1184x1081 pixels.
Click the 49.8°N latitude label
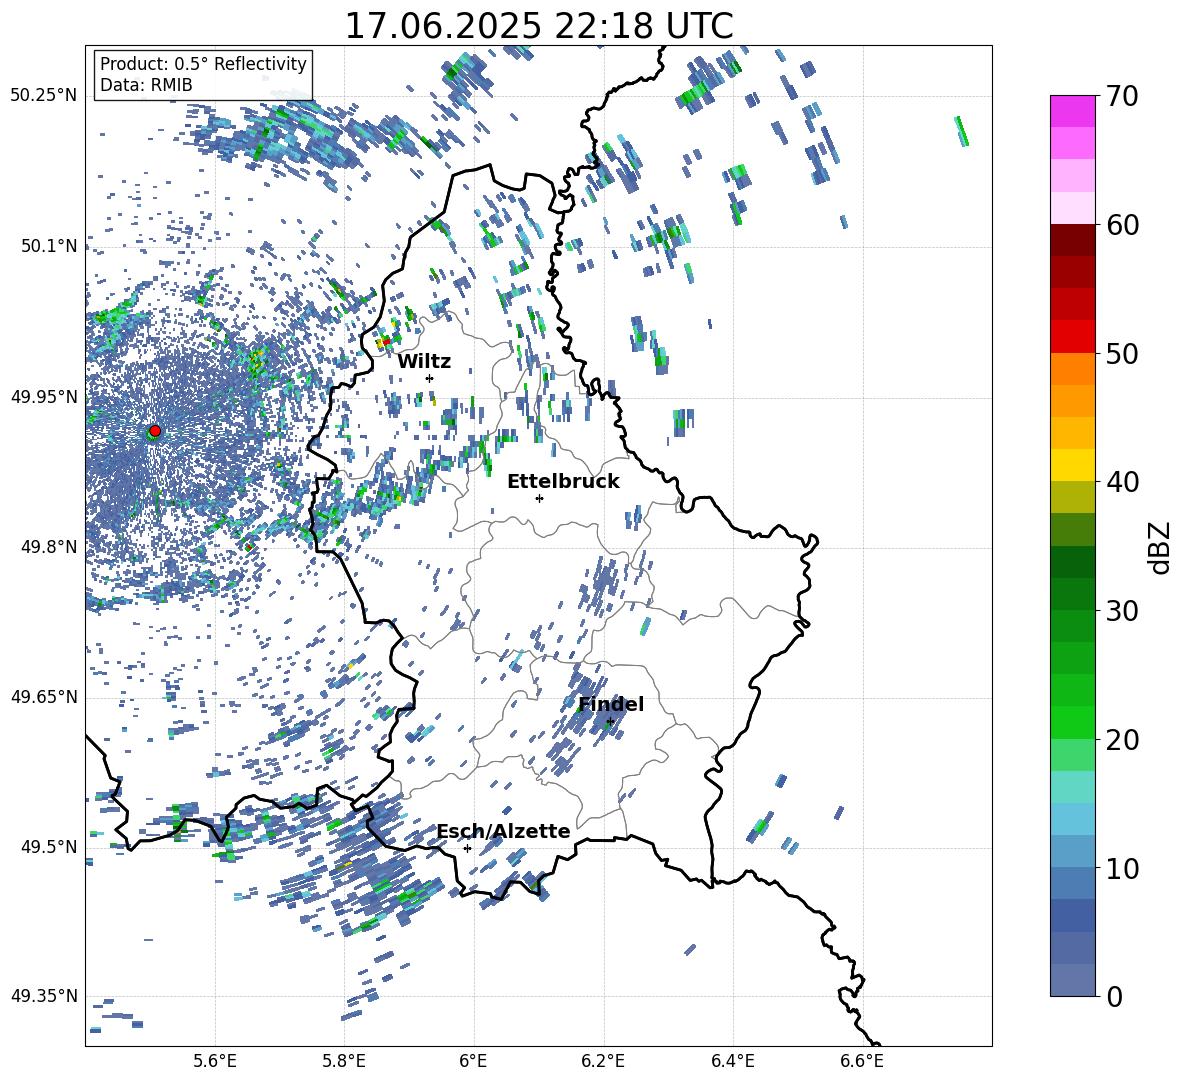(49, 547)
